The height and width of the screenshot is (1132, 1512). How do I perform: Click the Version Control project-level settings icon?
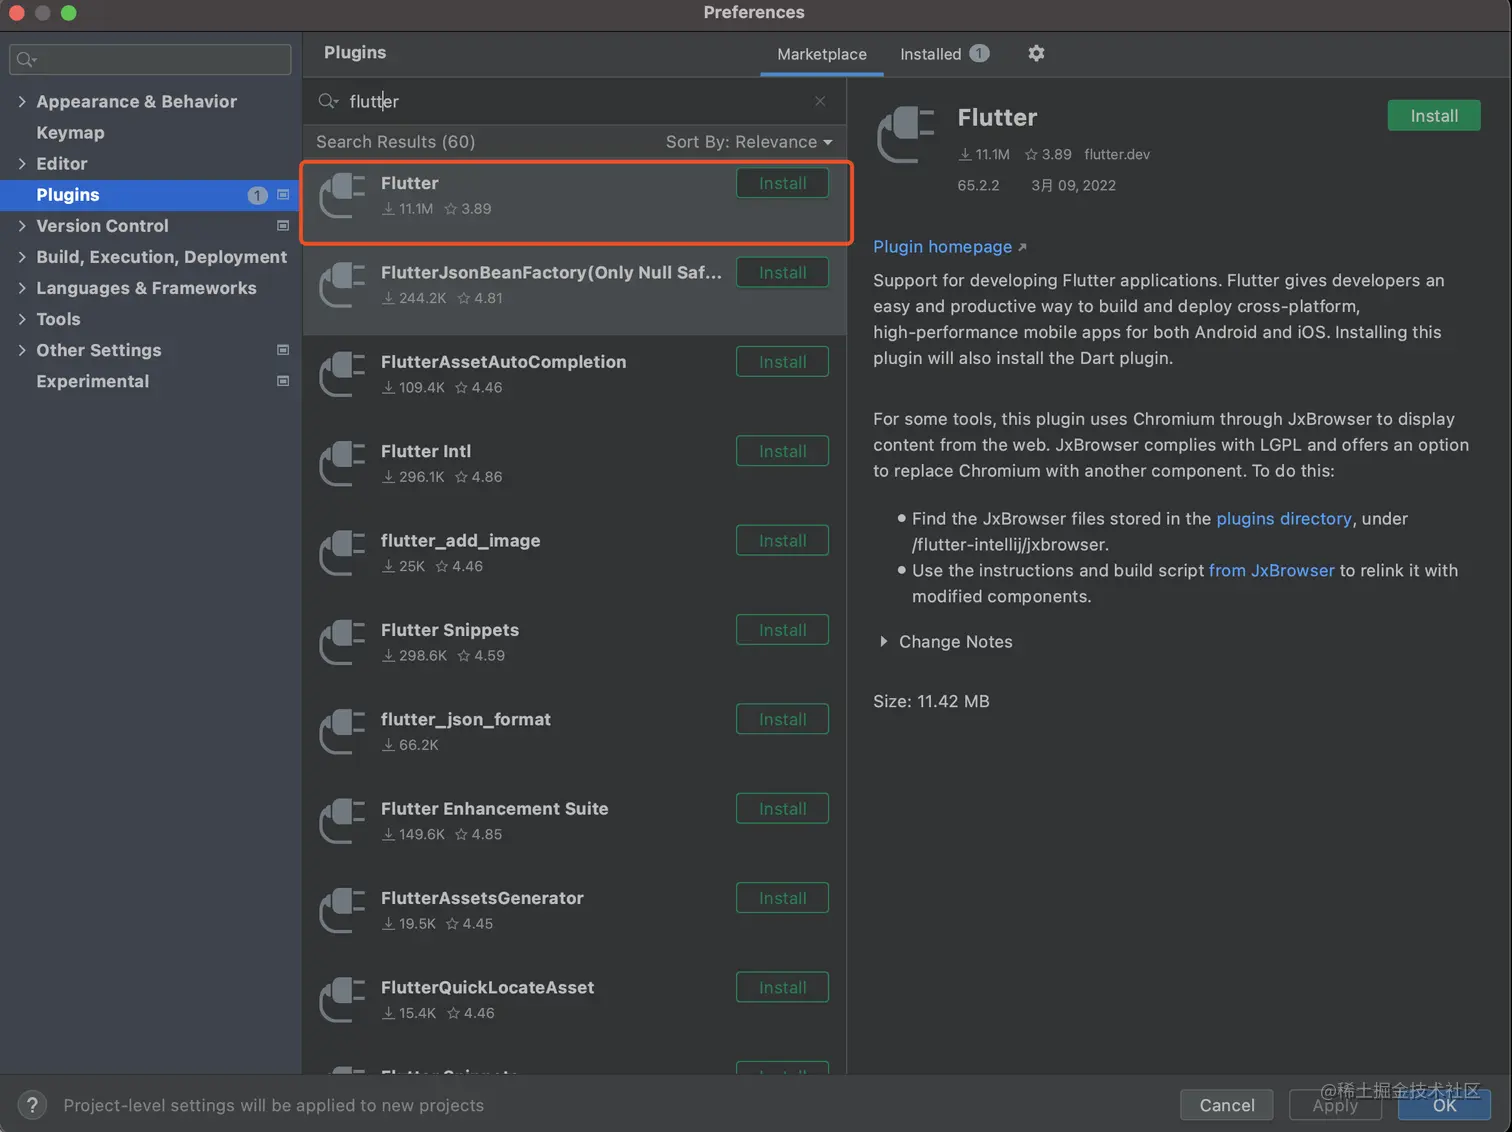pos(283,226)
